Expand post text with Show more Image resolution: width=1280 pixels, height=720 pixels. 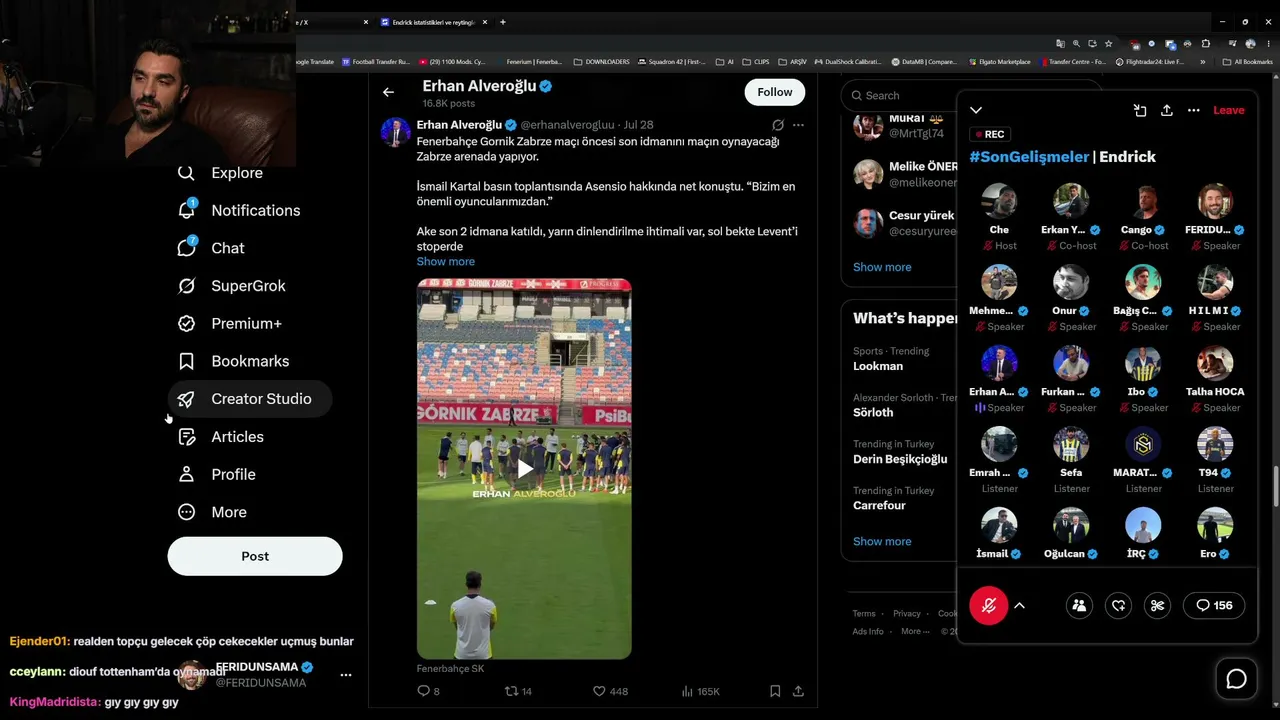pyautogui.click(x=446, y=262)
